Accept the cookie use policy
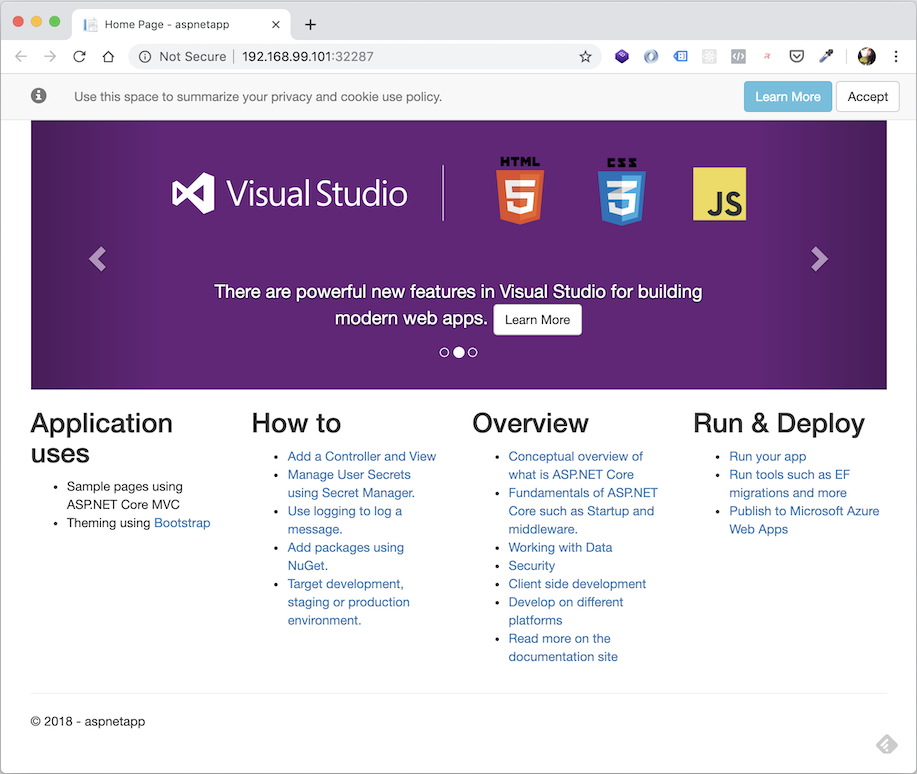This screenshot has height=774, width=917. [x=868, y=97]
